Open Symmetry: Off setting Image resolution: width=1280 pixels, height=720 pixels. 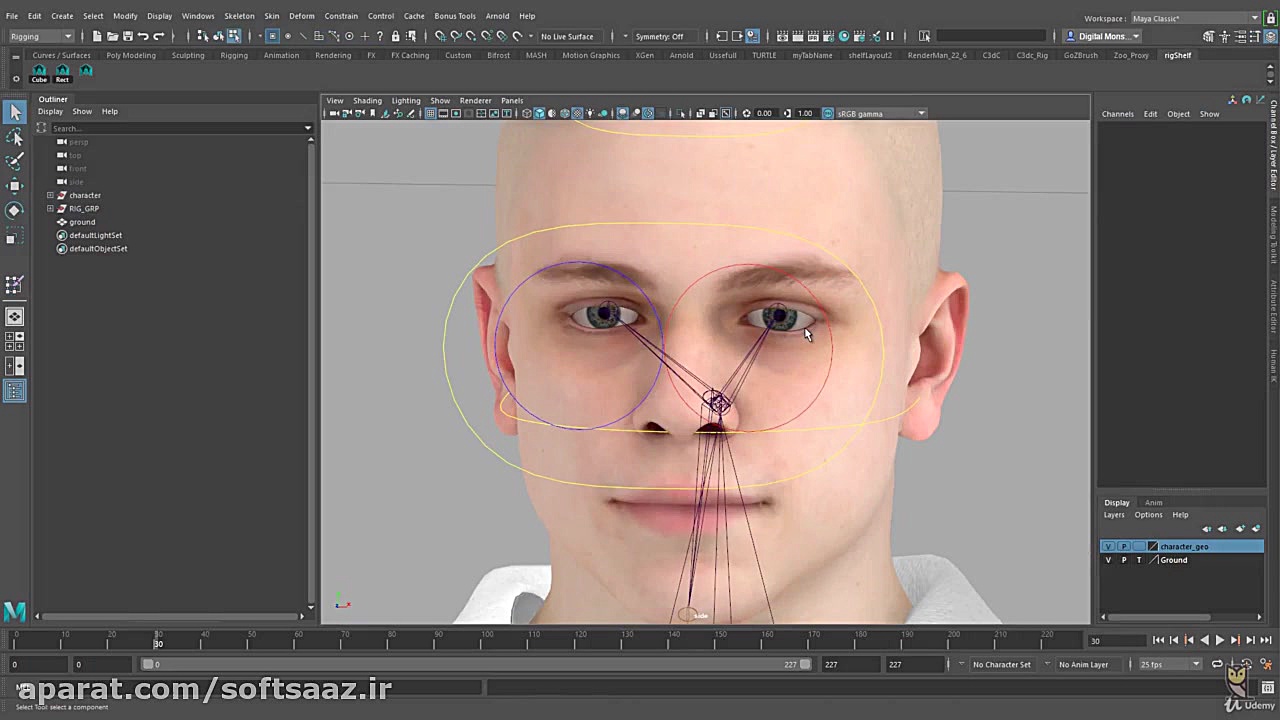coord(659,36)
